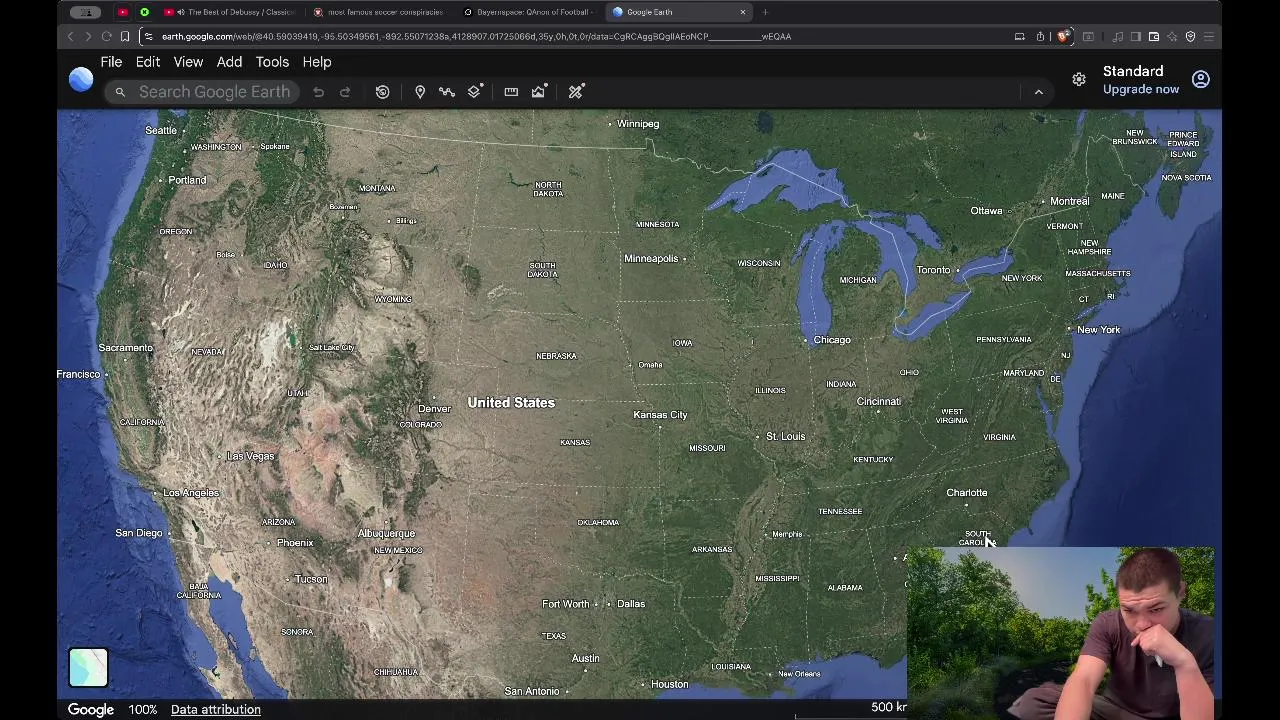1280x720 pixels.
Task: Open the account profile icon
Action: tap(1201, 79)
